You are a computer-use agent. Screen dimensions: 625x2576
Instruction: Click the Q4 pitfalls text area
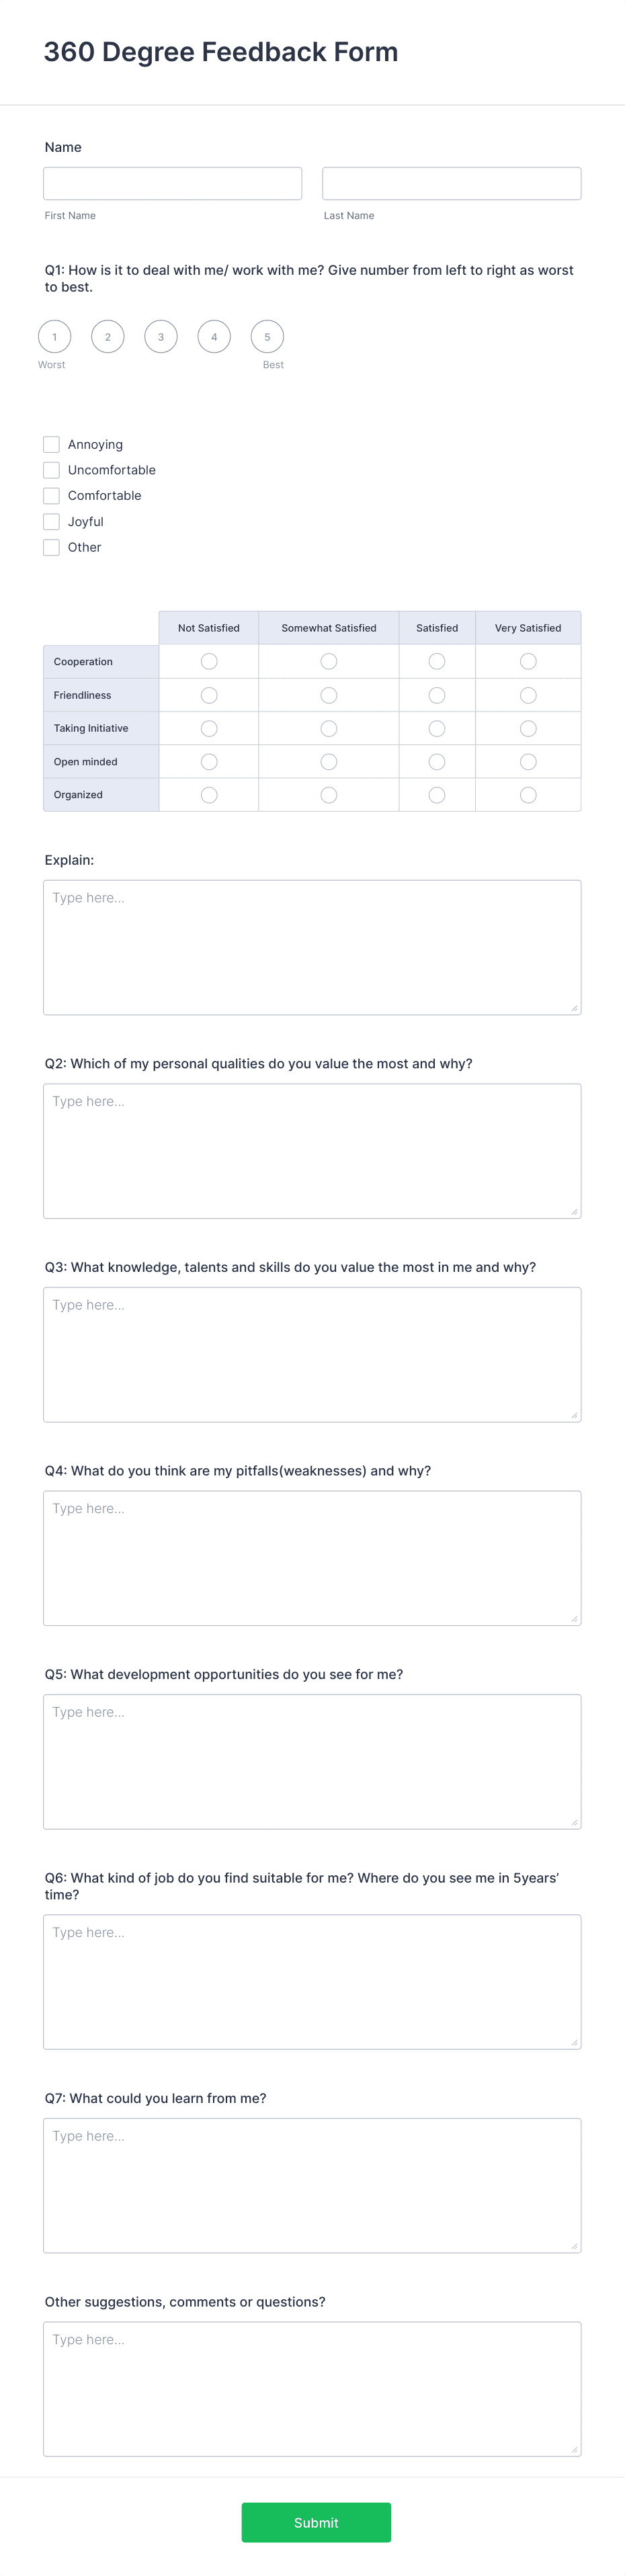click(x=312, y=1558)
